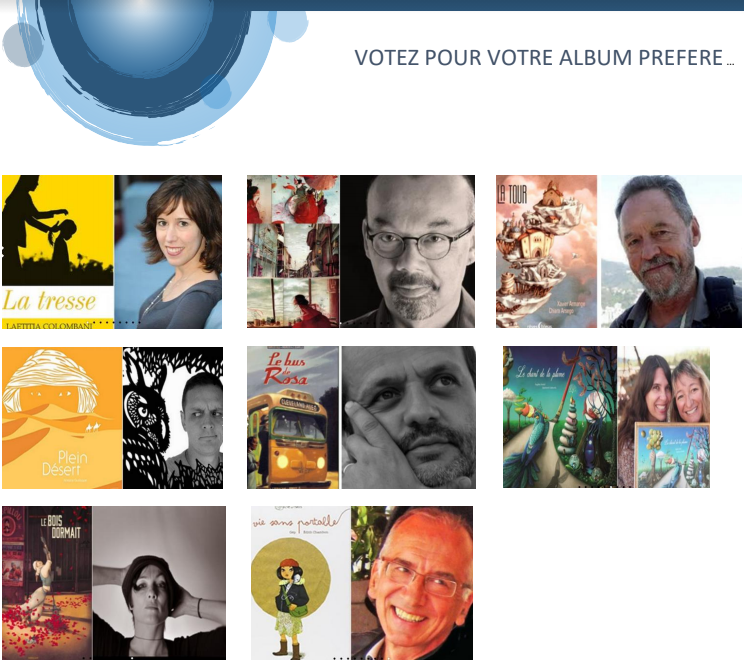Select Le bois dormait book cover

pyautogui.click(x=47, y=583)
